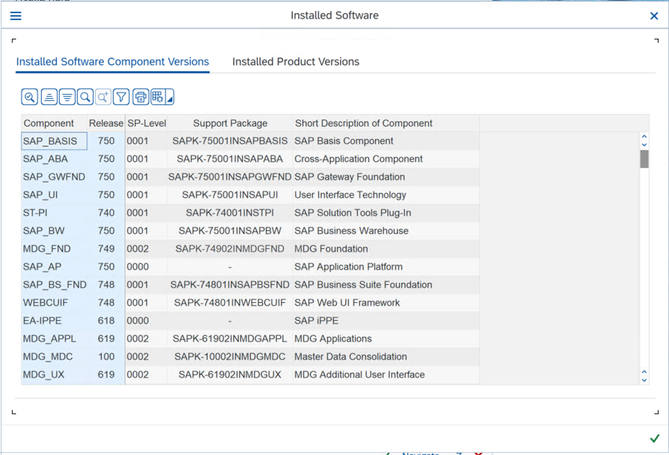This screenshot has height=455, width=669.
Task: Click the table's vertical scrollbar thumb
Action: (644, 159)
